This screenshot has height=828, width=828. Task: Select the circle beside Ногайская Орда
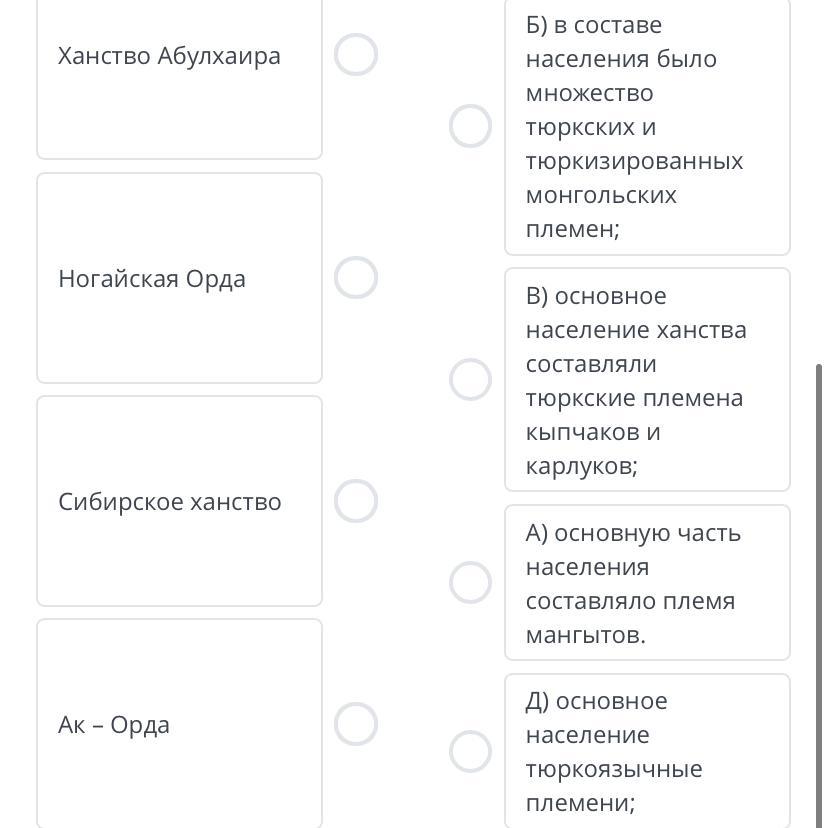tap(356, 278)
